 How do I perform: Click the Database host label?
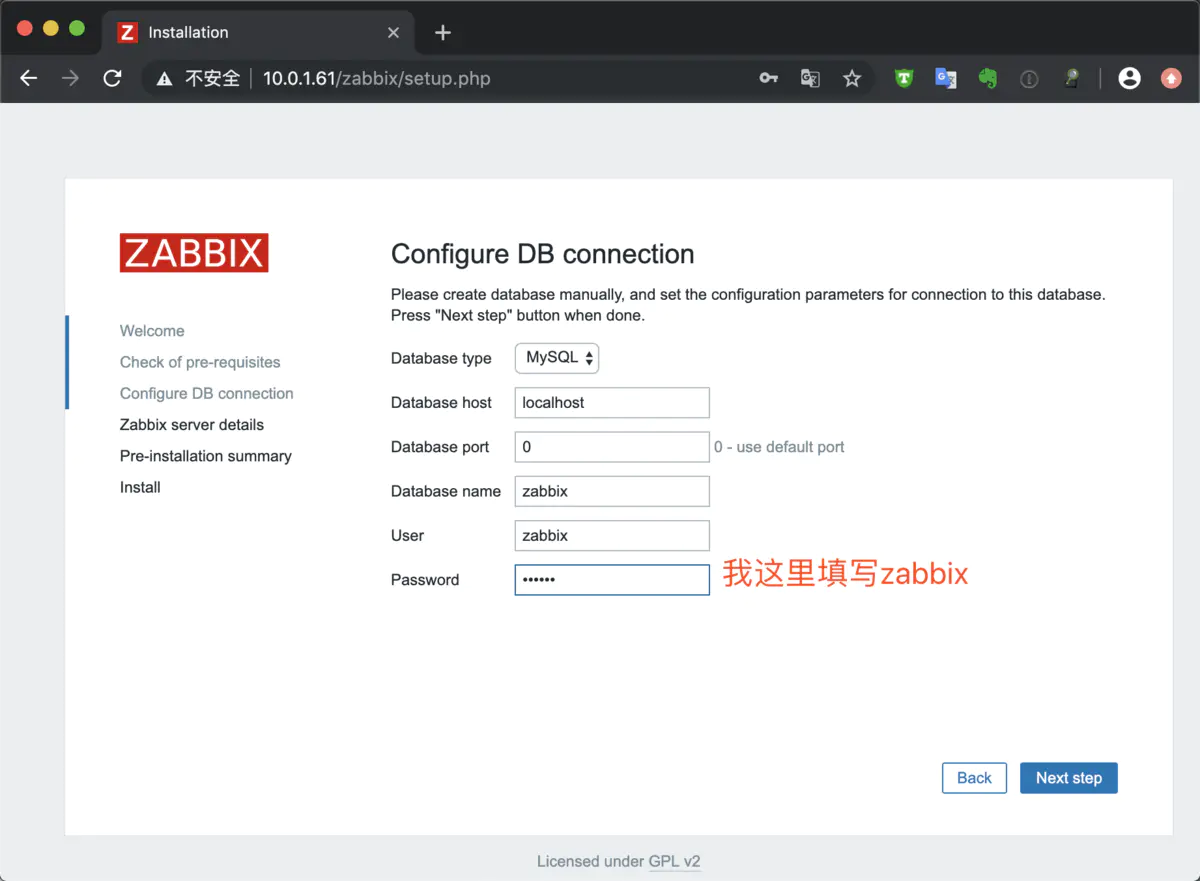(441, 402)
